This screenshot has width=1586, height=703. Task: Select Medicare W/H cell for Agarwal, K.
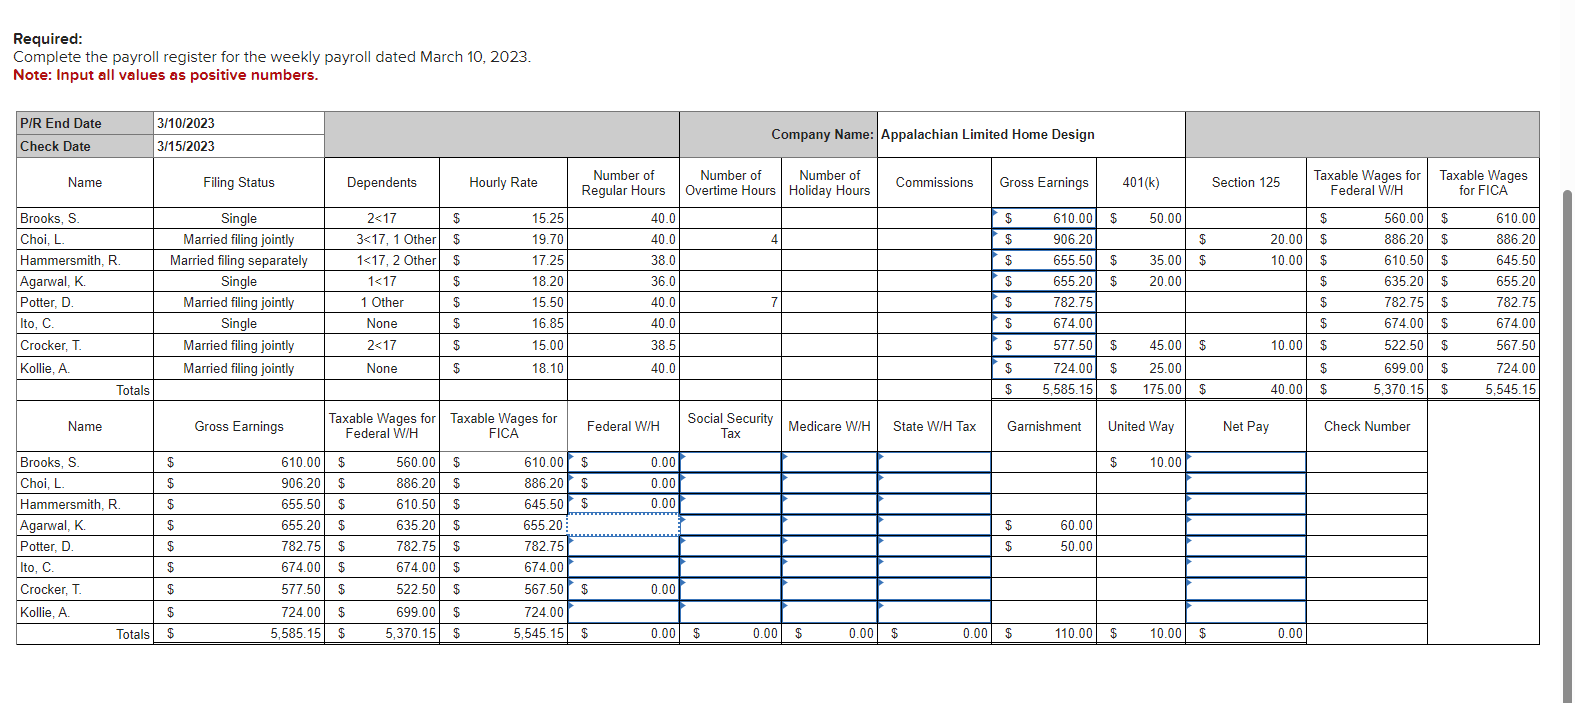(829, 525)
